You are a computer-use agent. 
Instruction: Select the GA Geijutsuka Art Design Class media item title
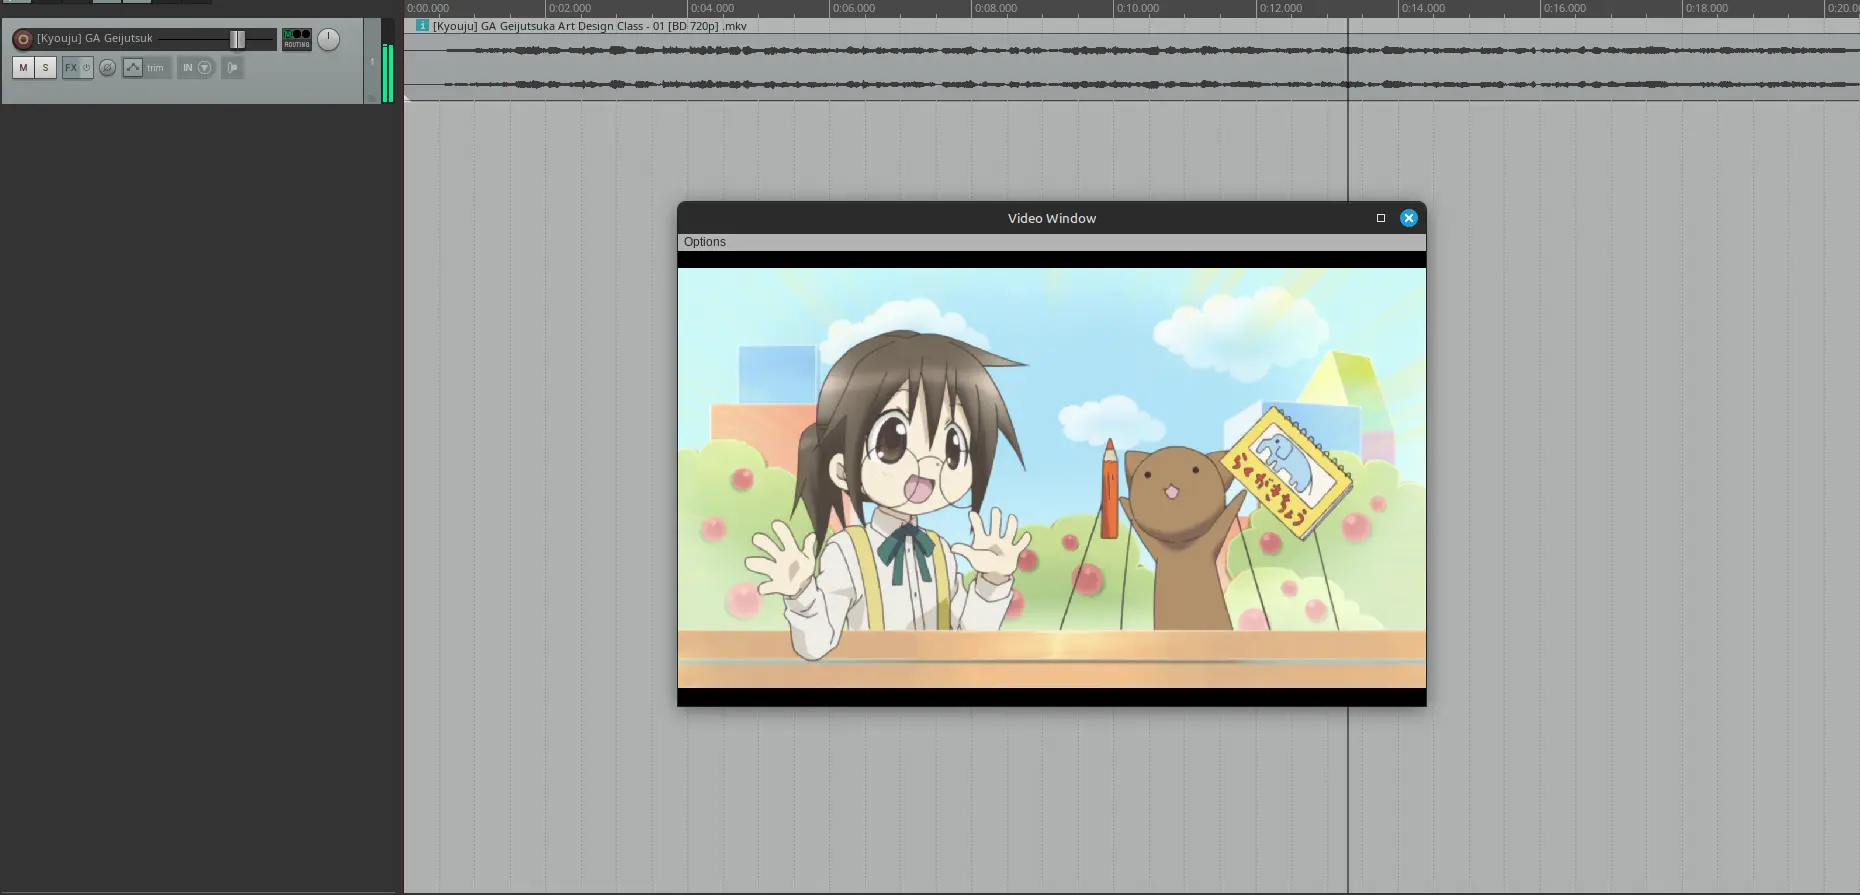coord(590,26)
